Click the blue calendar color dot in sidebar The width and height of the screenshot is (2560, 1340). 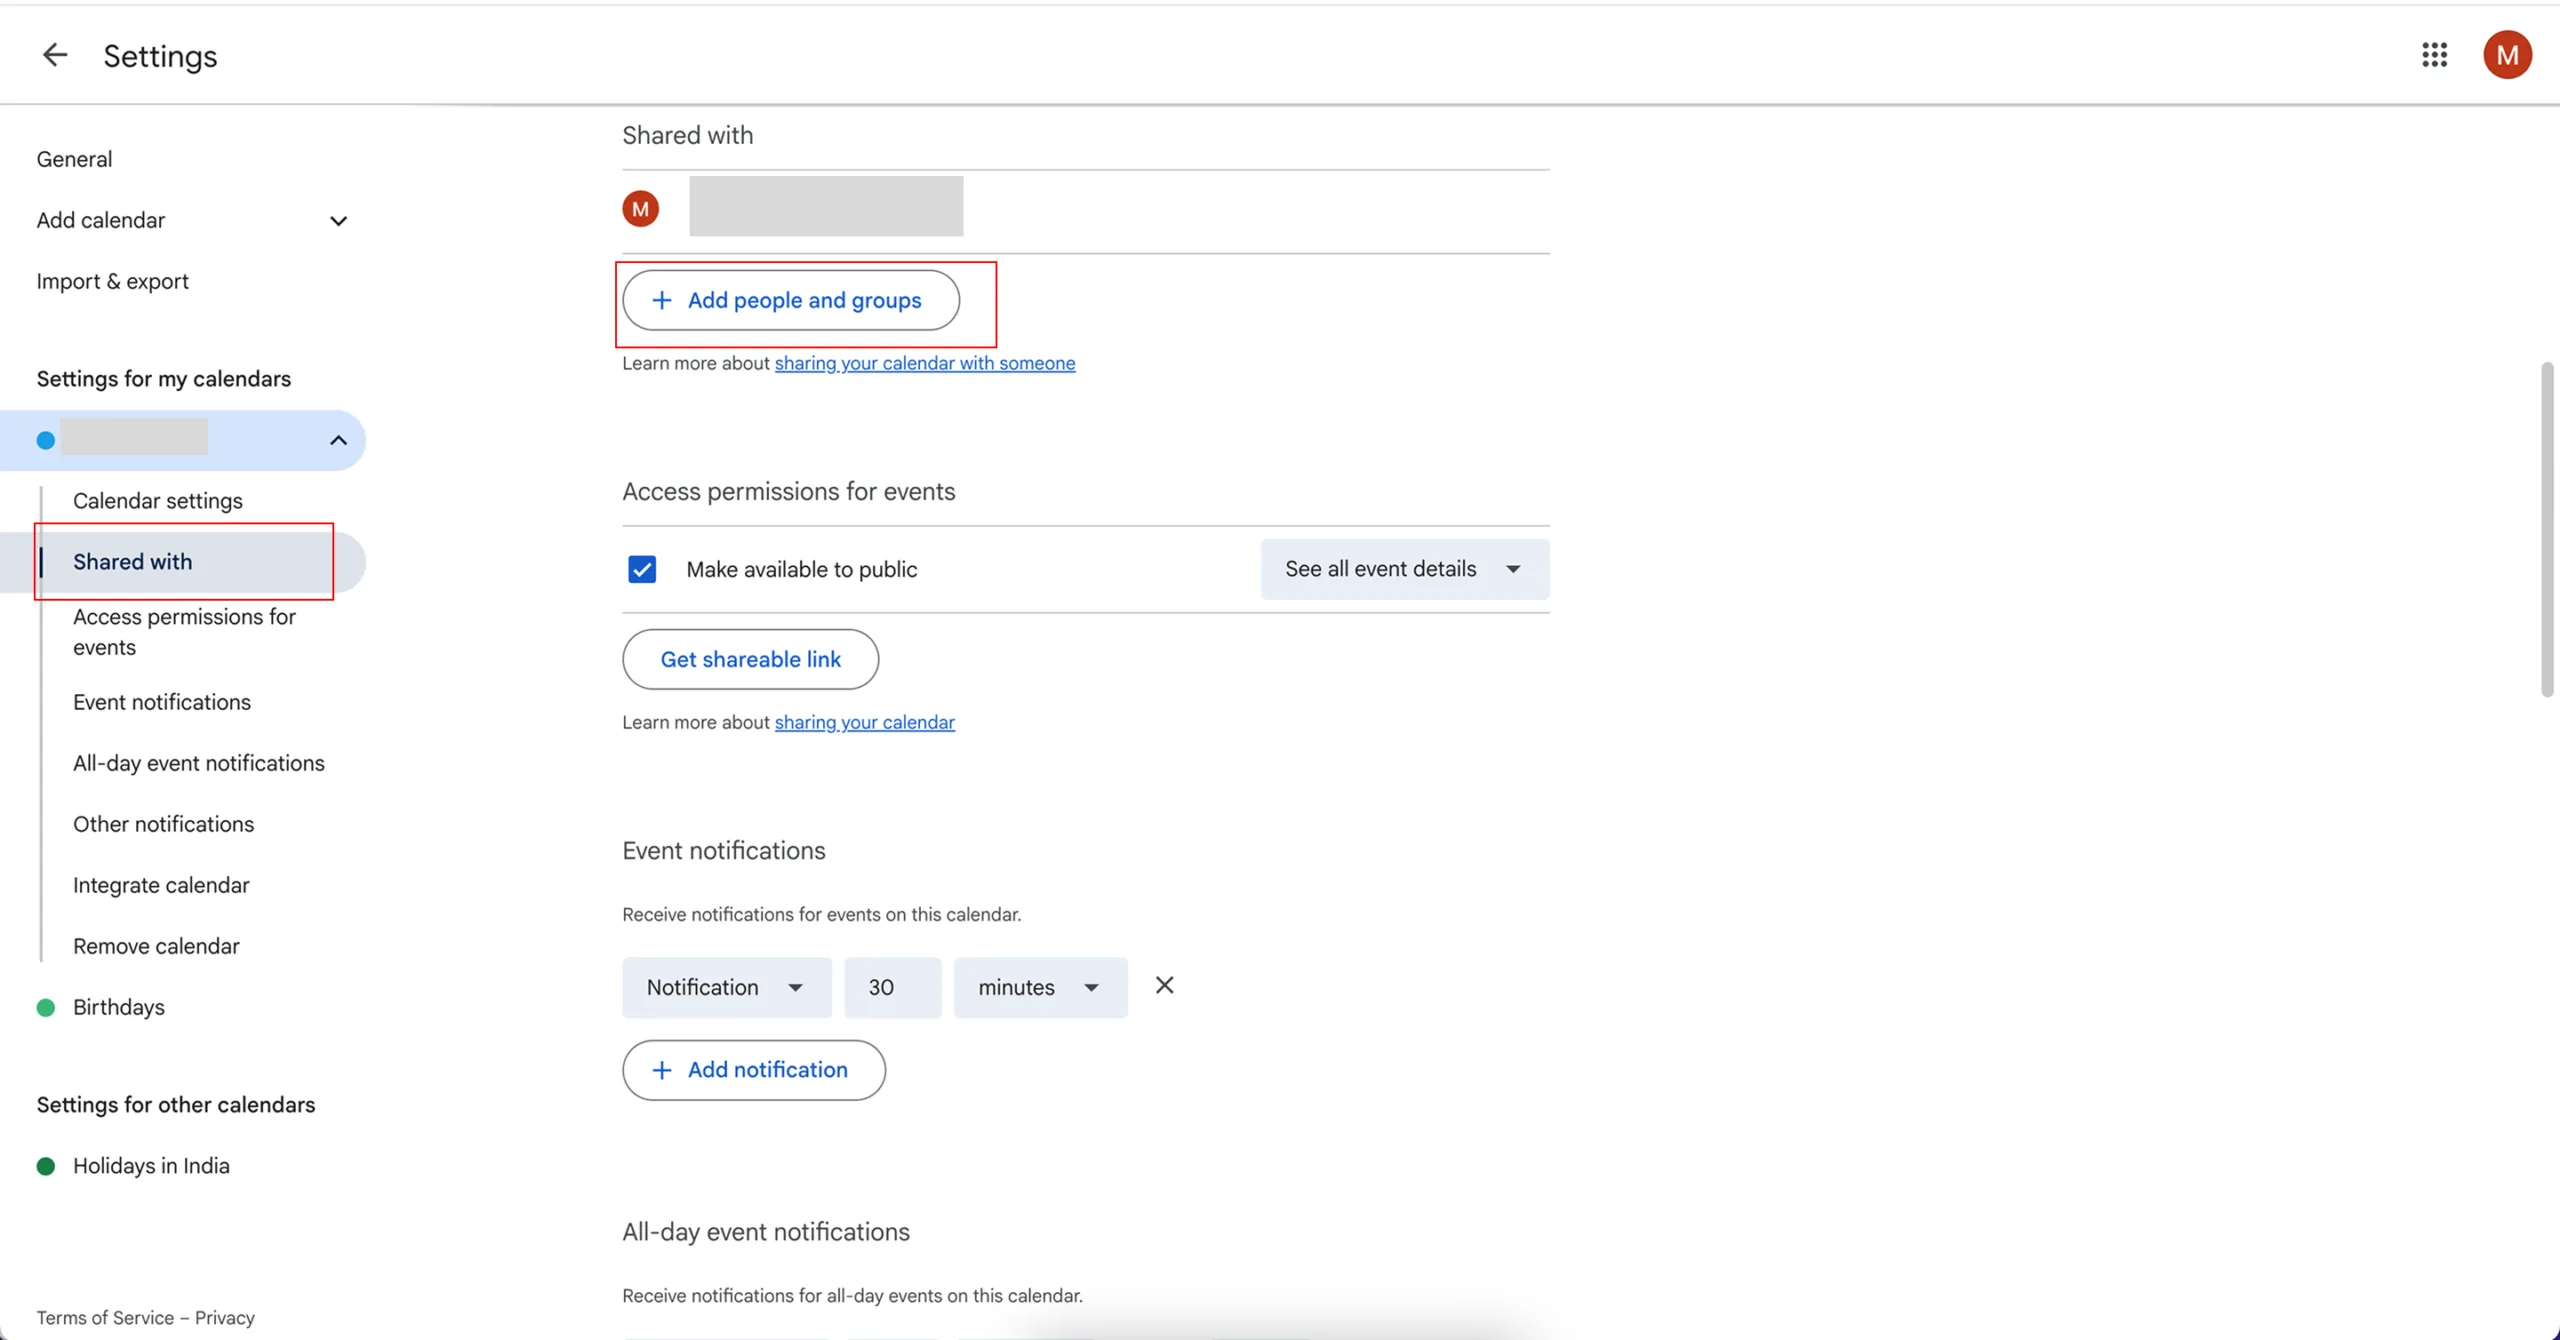[46, 440]
